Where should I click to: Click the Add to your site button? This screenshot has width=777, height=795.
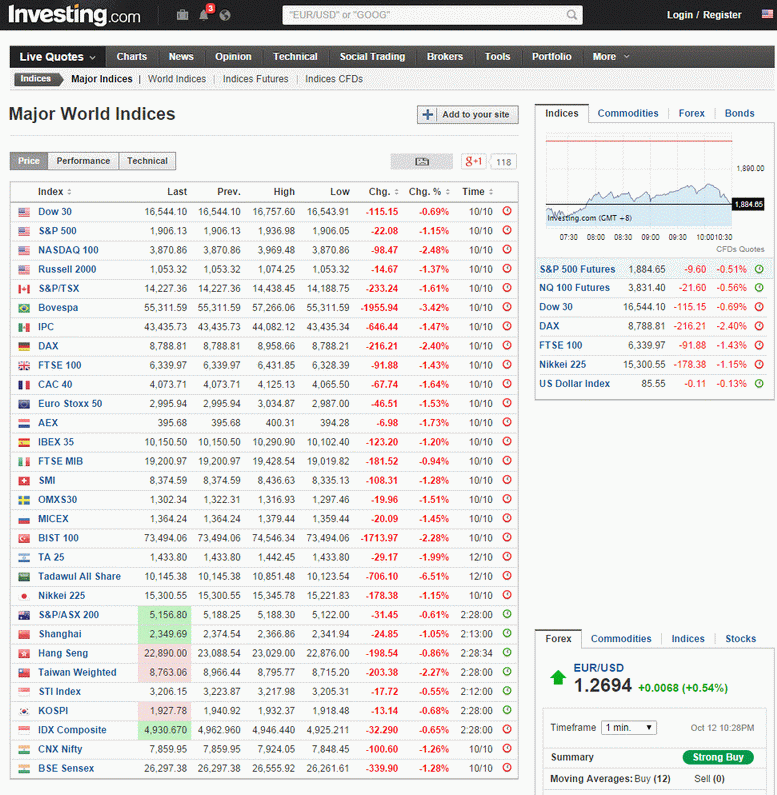tap(468, 115)
